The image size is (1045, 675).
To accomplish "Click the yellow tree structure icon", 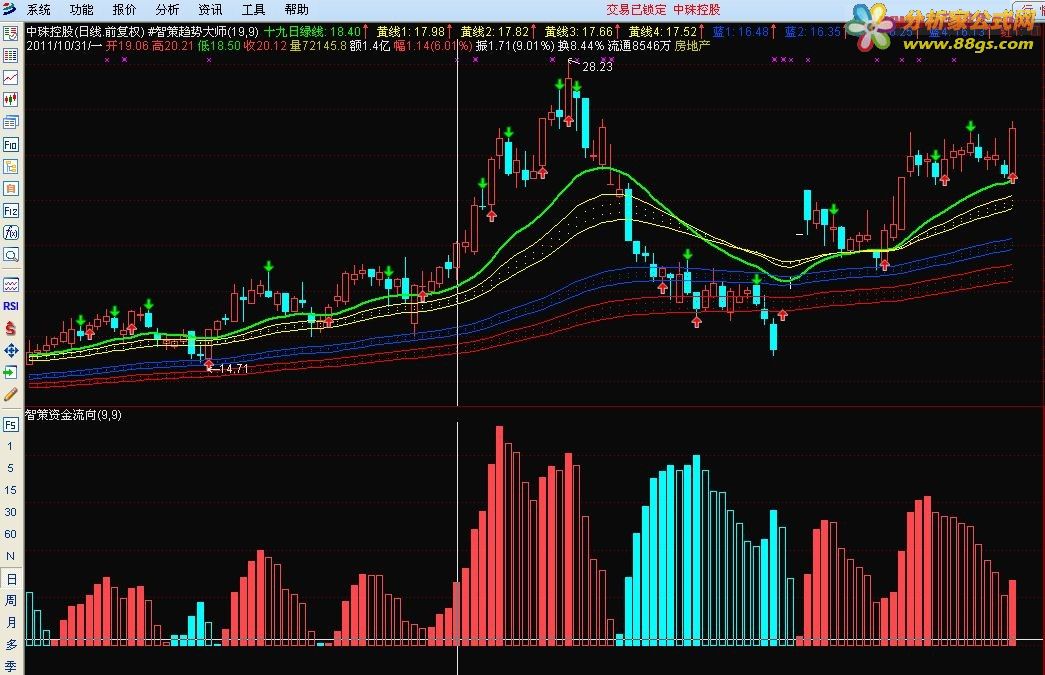I will point(11,167).
